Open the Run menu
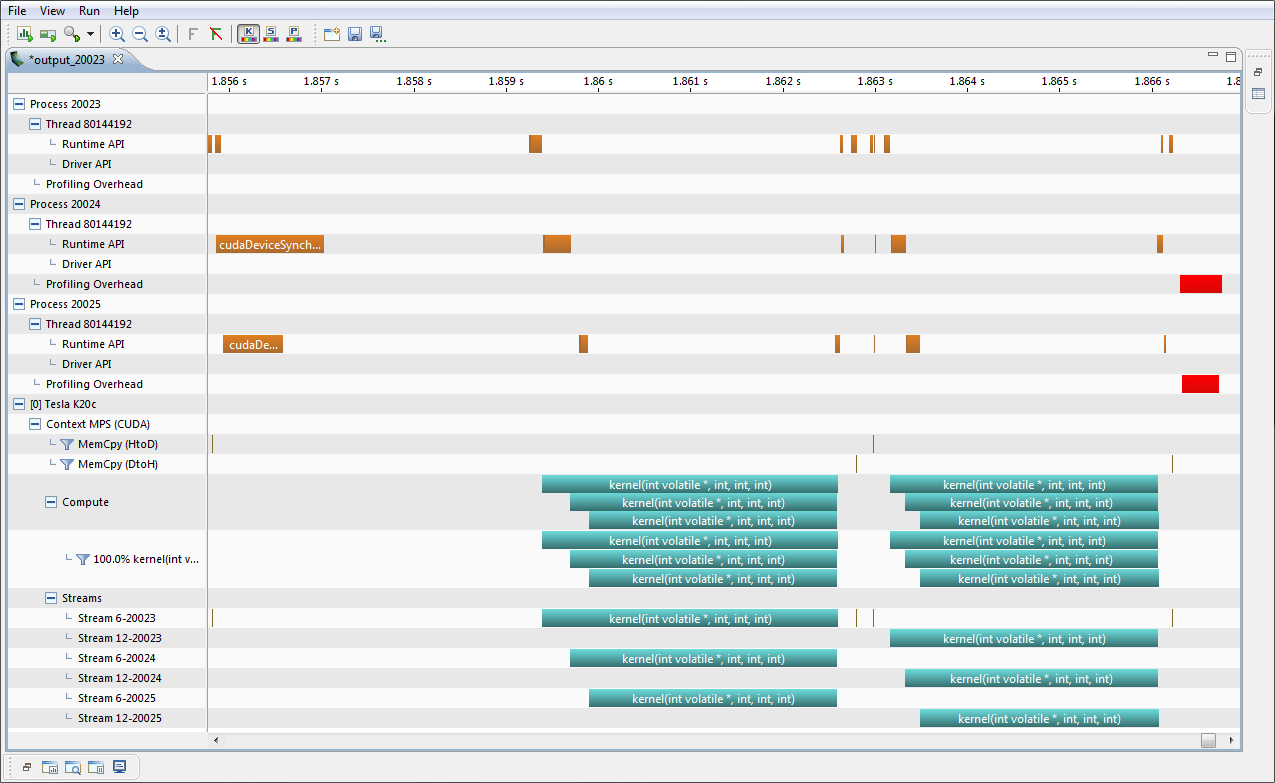This screenshot has height=783, width=1275. [88, 11]
